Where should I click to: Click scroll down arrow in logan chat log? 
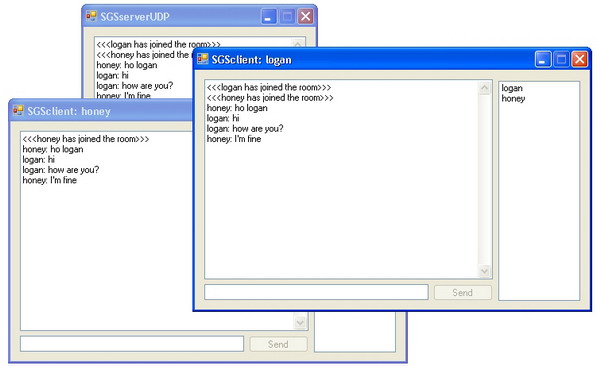[484, 271]
